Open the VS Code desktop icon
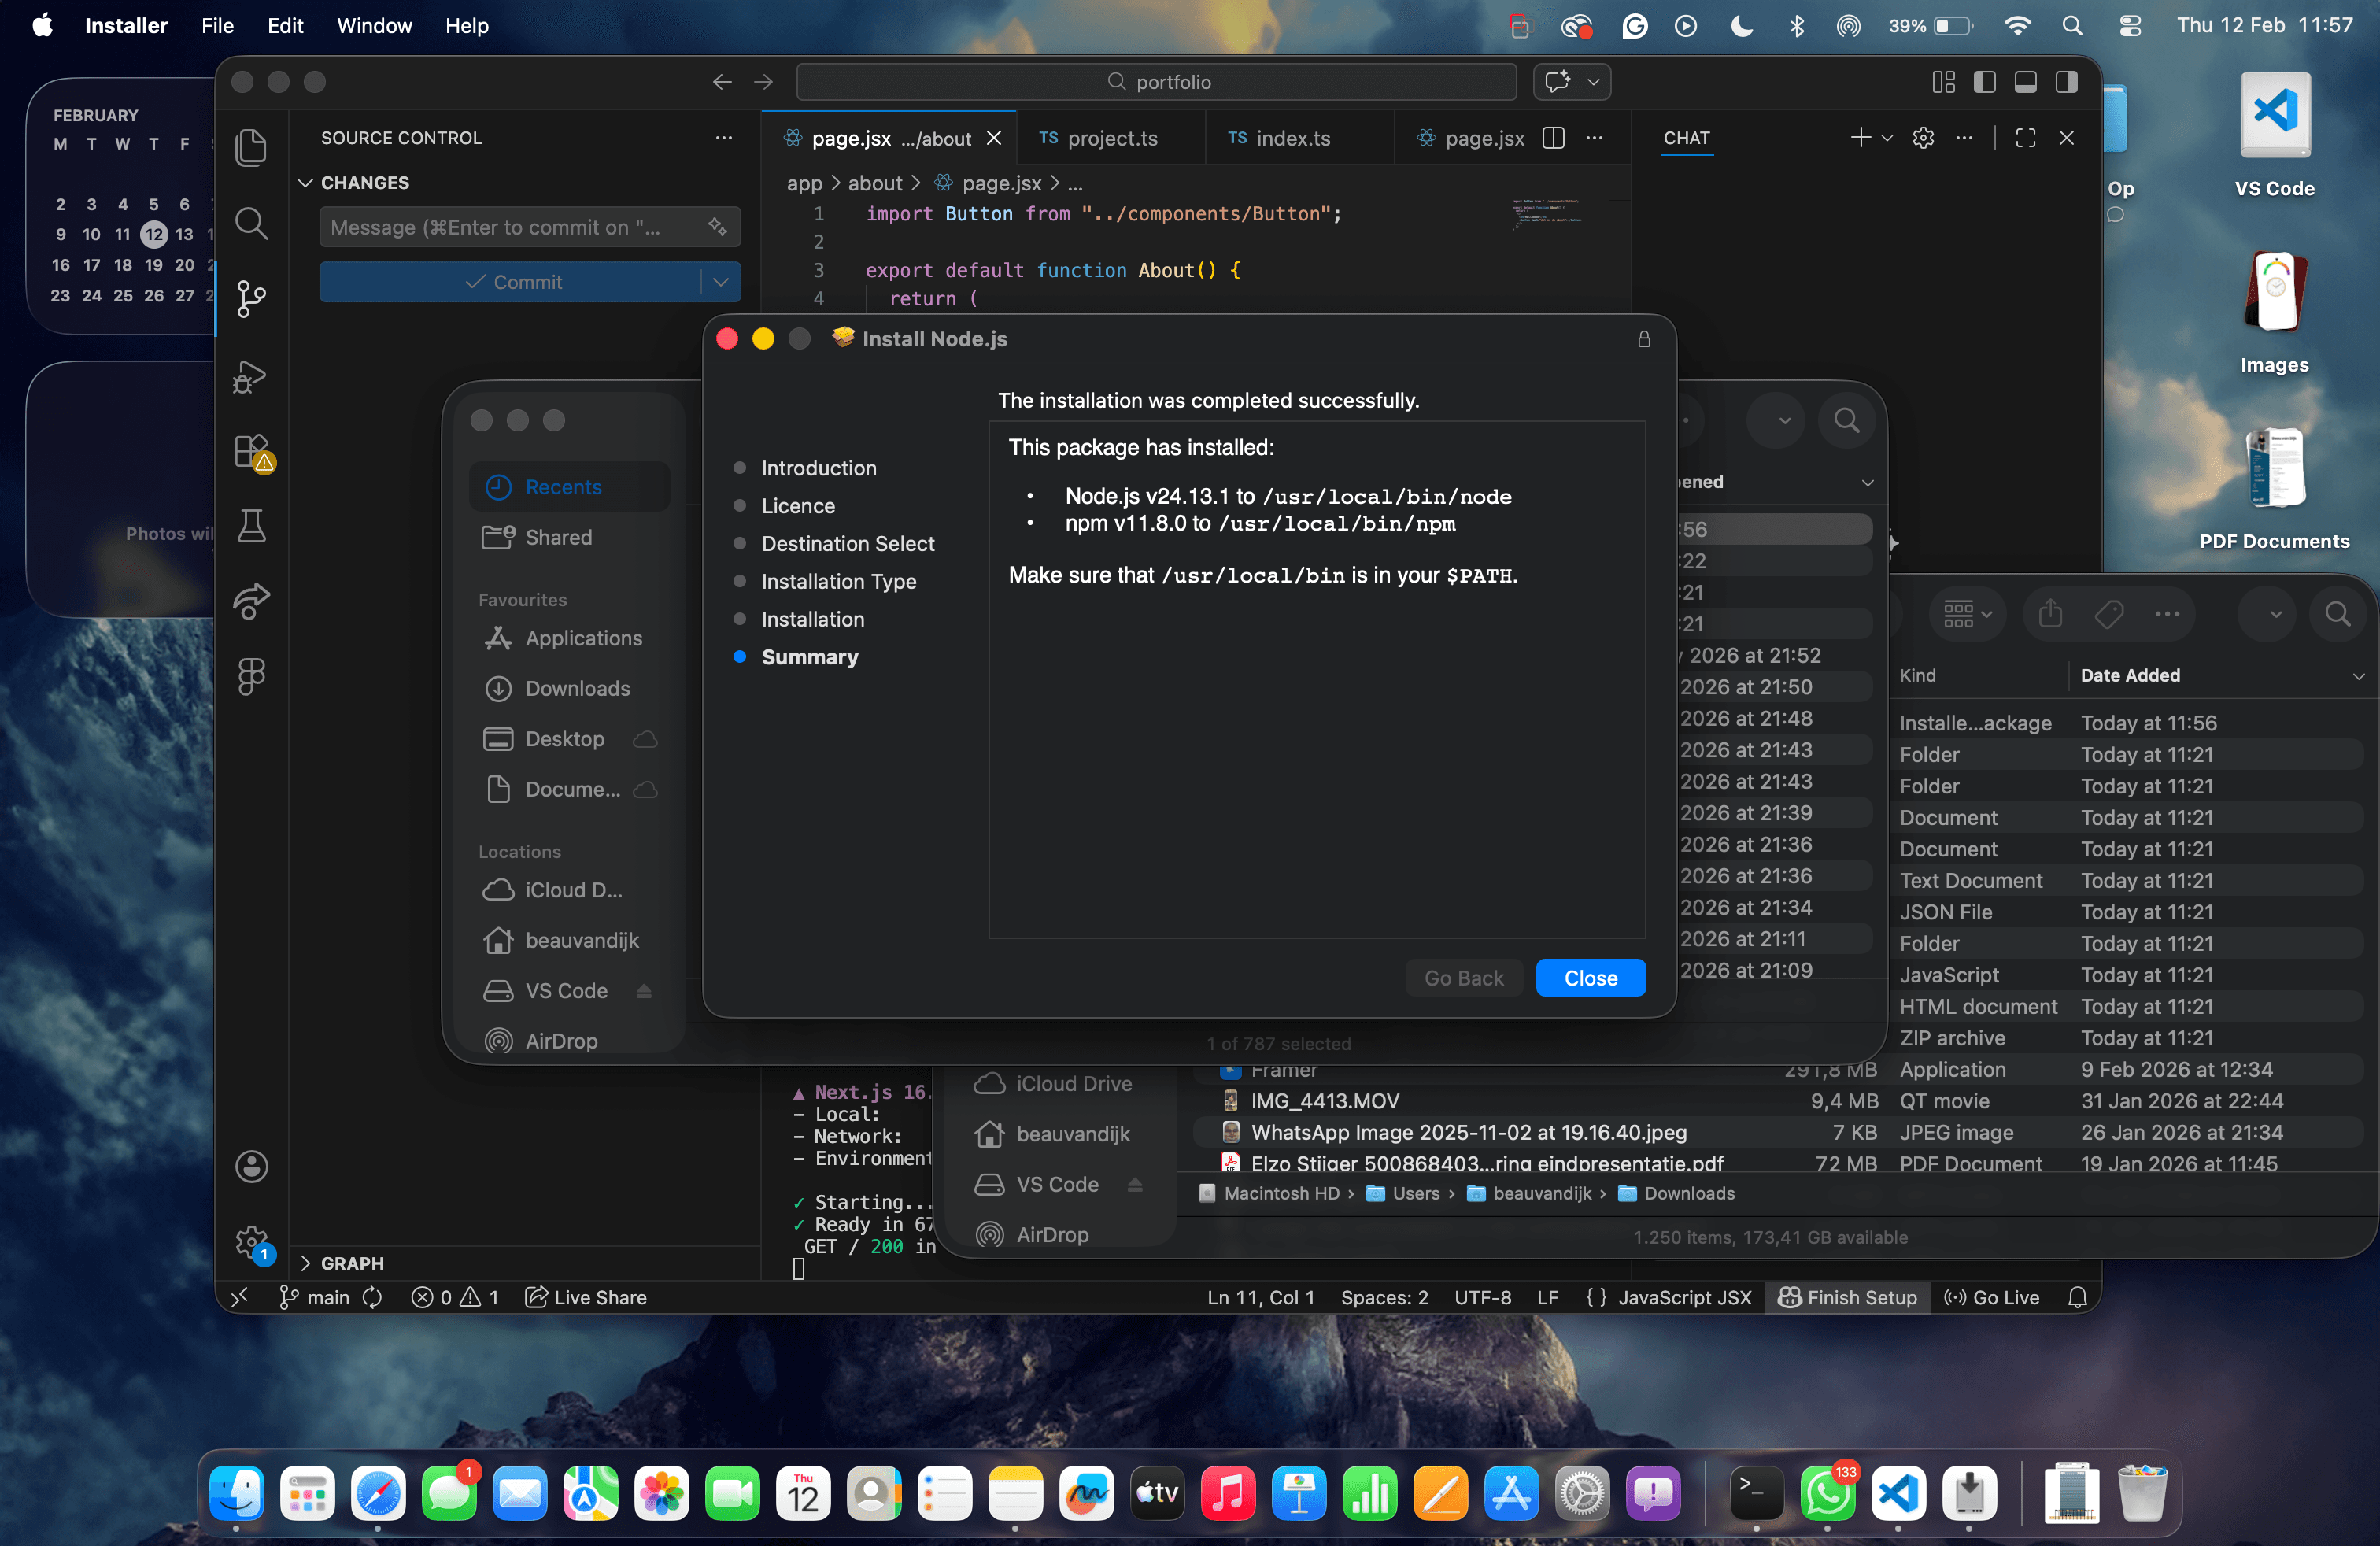The image size is (2380, 1546). click(x=2274, y=136)
